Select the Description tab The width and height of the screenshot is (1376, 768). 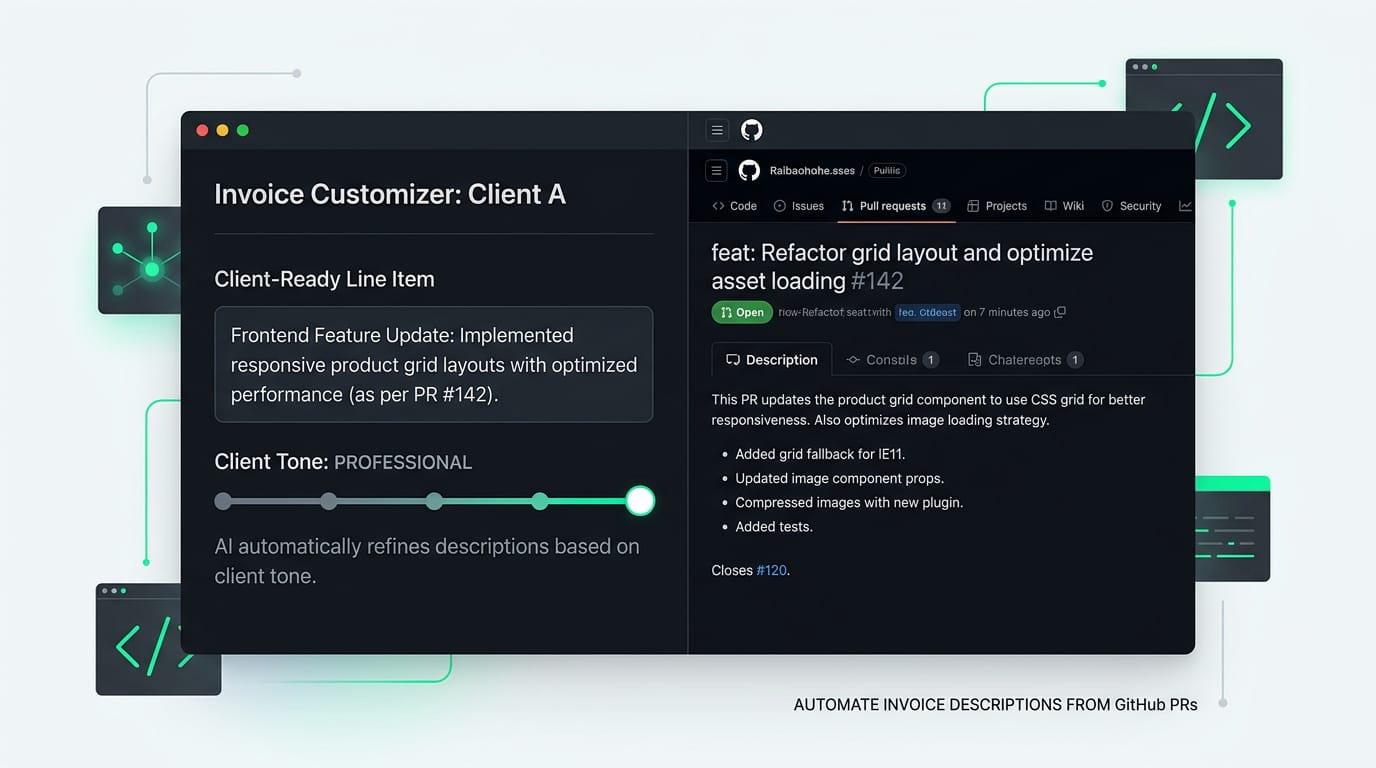tap(772, 359)
